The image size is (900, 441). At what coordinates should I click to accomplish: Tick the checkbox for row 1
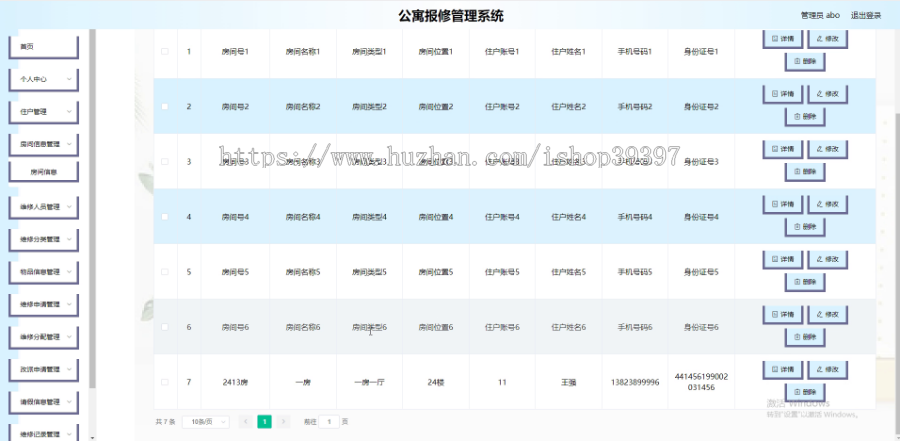point(165,51)
